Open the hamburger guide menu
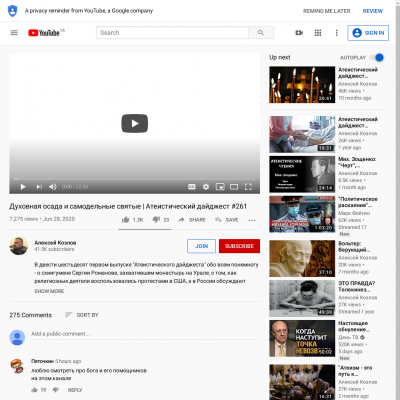The height and width of the screenshot is (400, 400). (14, 33)
